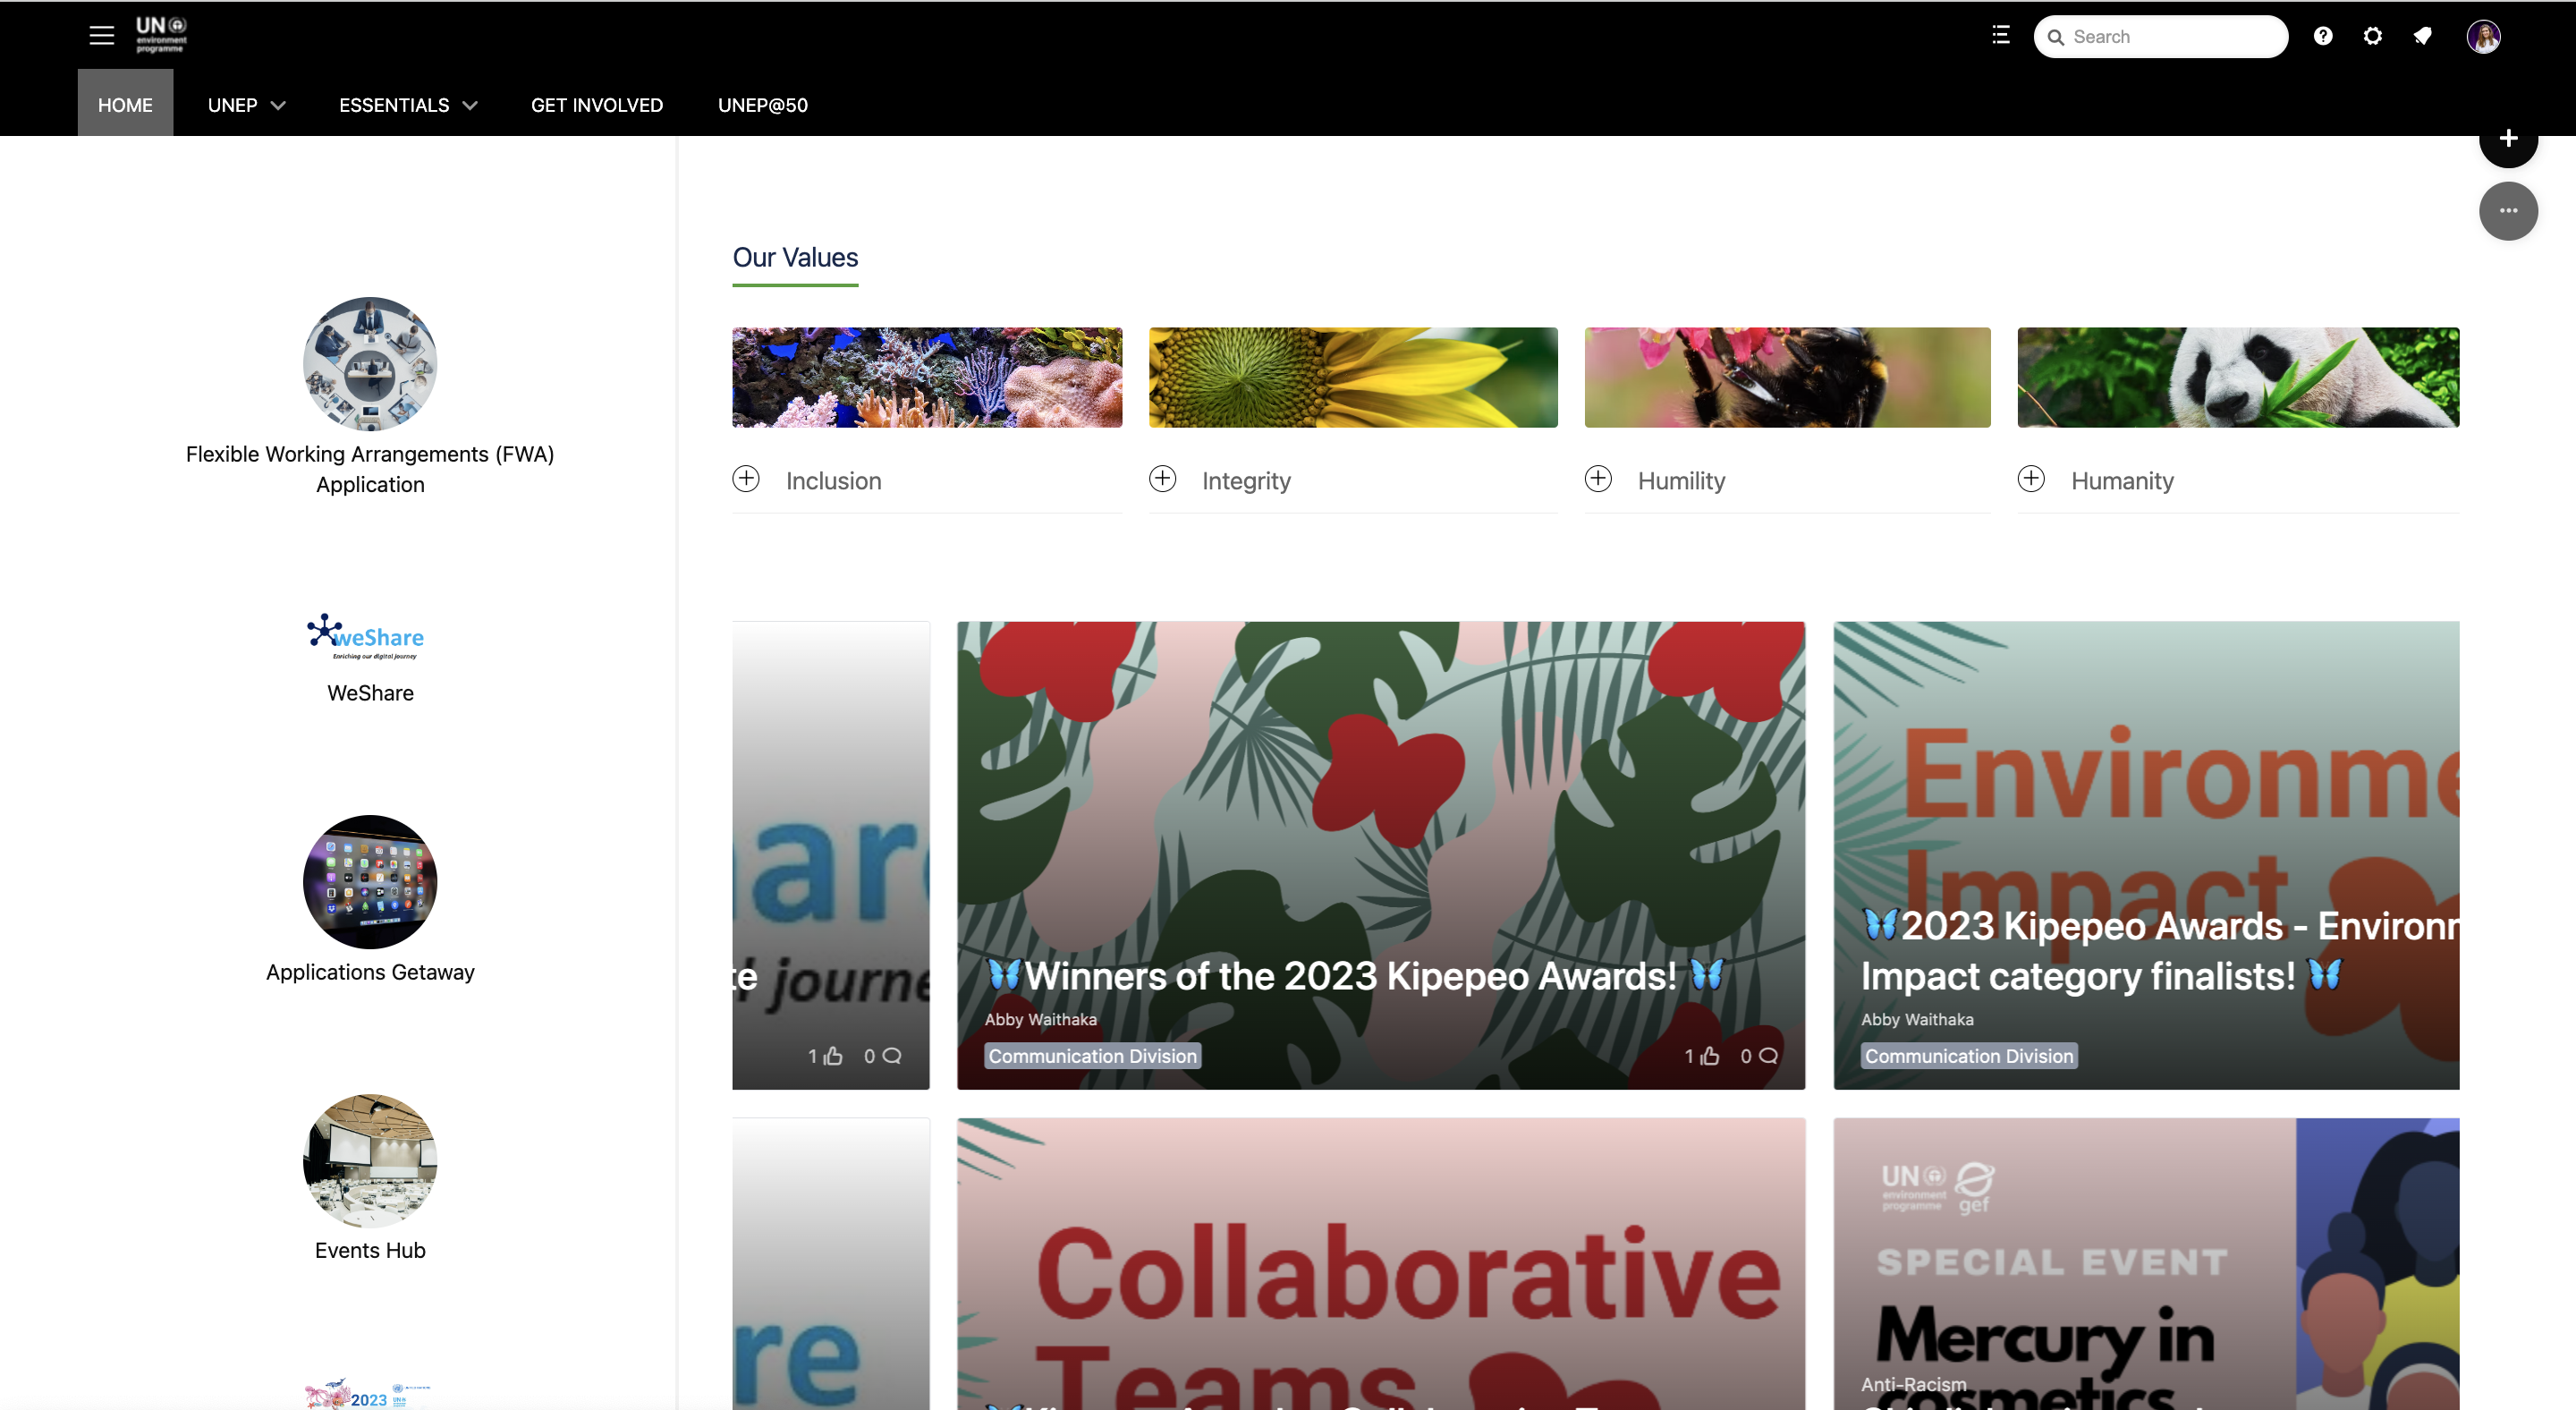Open the Events Hub round icon
This screenshot has width=2576, height=1410.
point(370,1160)
